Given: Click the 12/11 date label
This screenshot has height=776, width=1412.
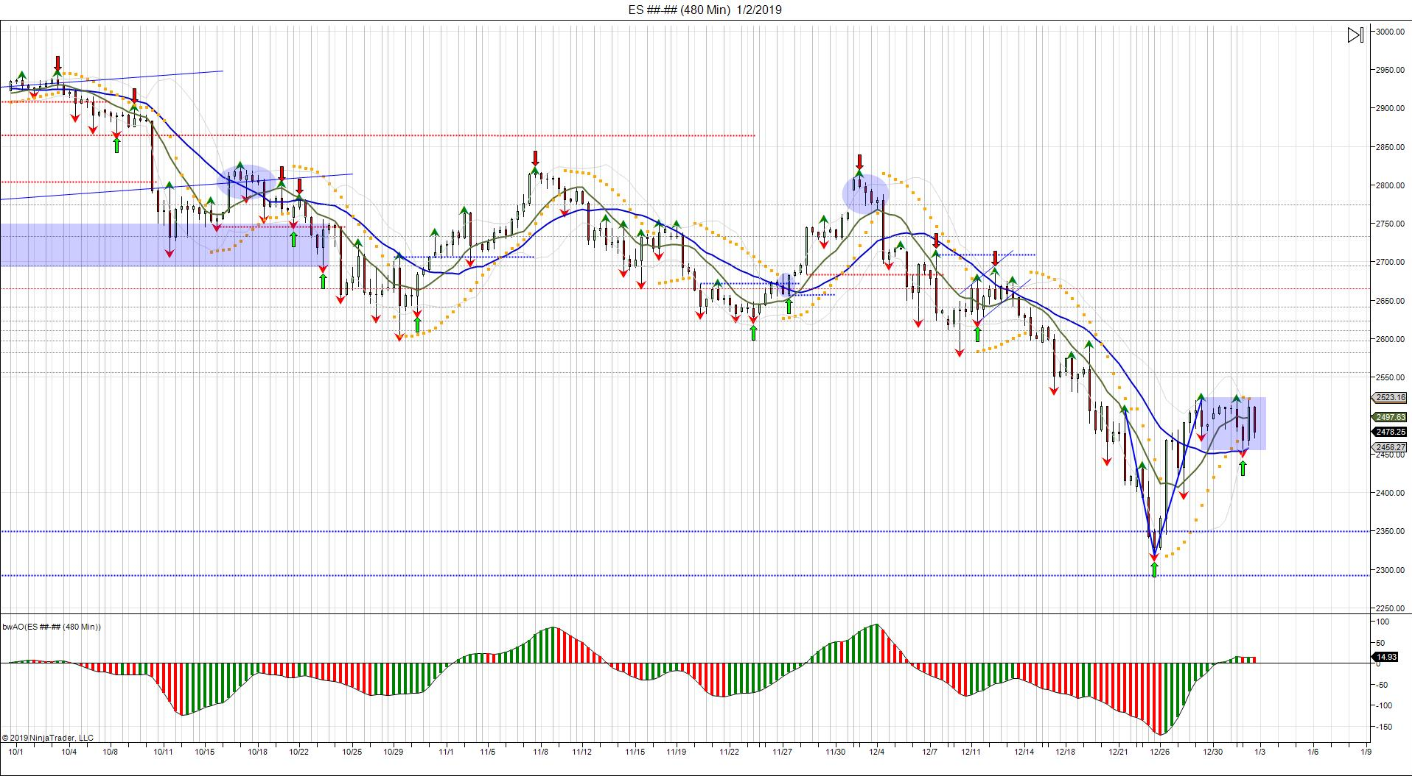Looking at the screenshot, I should [x=971, y=751].
